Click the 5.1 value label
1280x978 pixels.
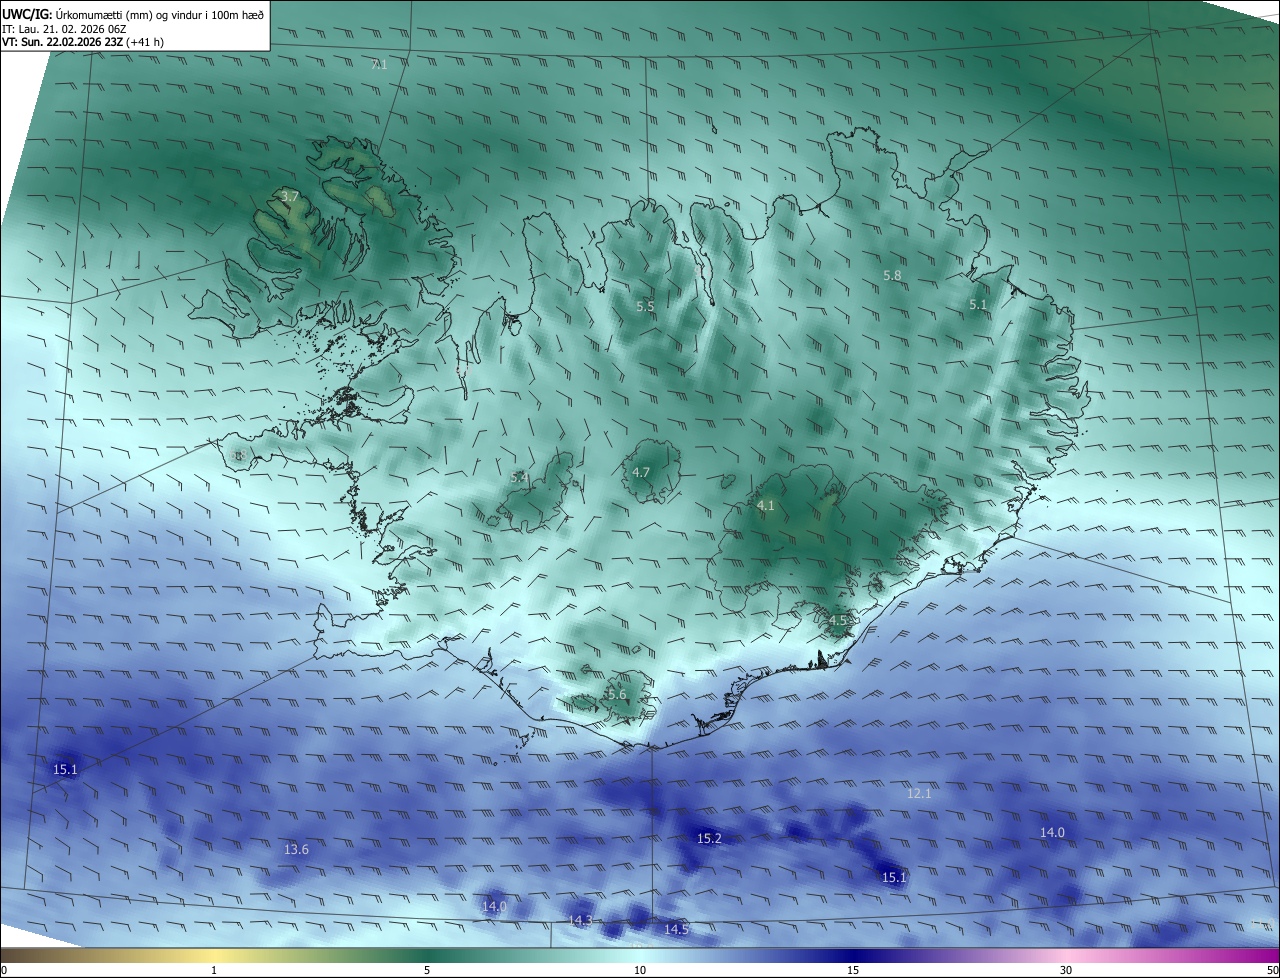click(x=978, y=304)
